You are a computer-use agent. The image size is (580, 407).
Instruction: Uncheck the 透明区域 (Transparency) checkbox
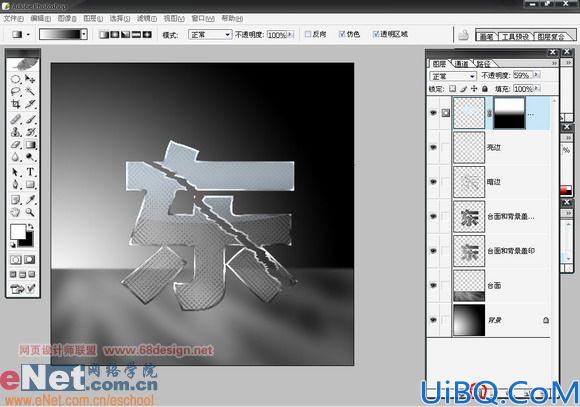tap(376, 34)
